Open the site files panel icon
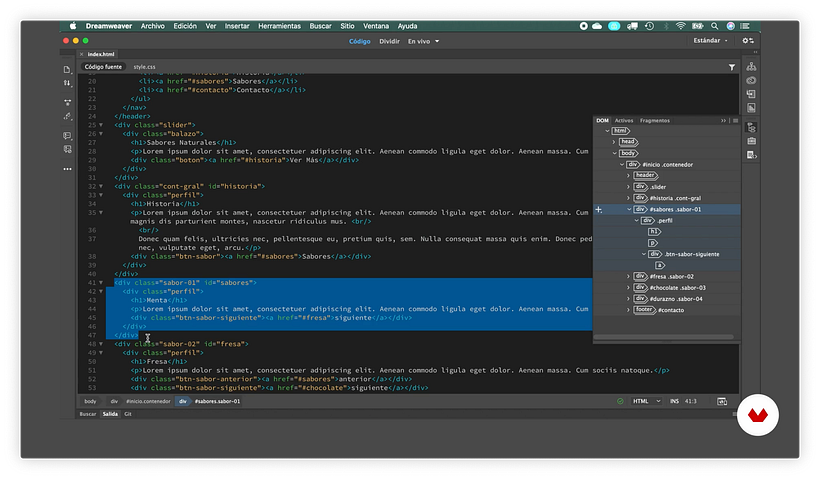The image size is (820, 479). point(751,66)
